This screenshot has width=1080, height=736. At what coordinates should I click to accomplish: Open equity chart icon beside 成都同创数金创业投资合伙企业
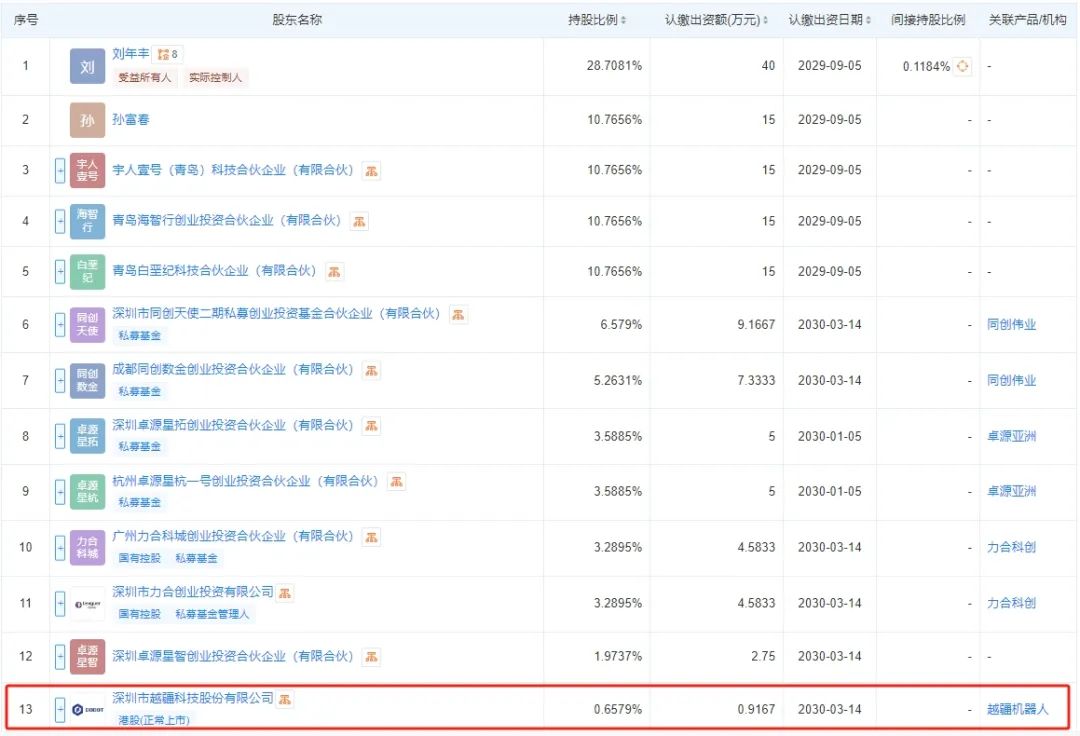(x=371, y=370)
